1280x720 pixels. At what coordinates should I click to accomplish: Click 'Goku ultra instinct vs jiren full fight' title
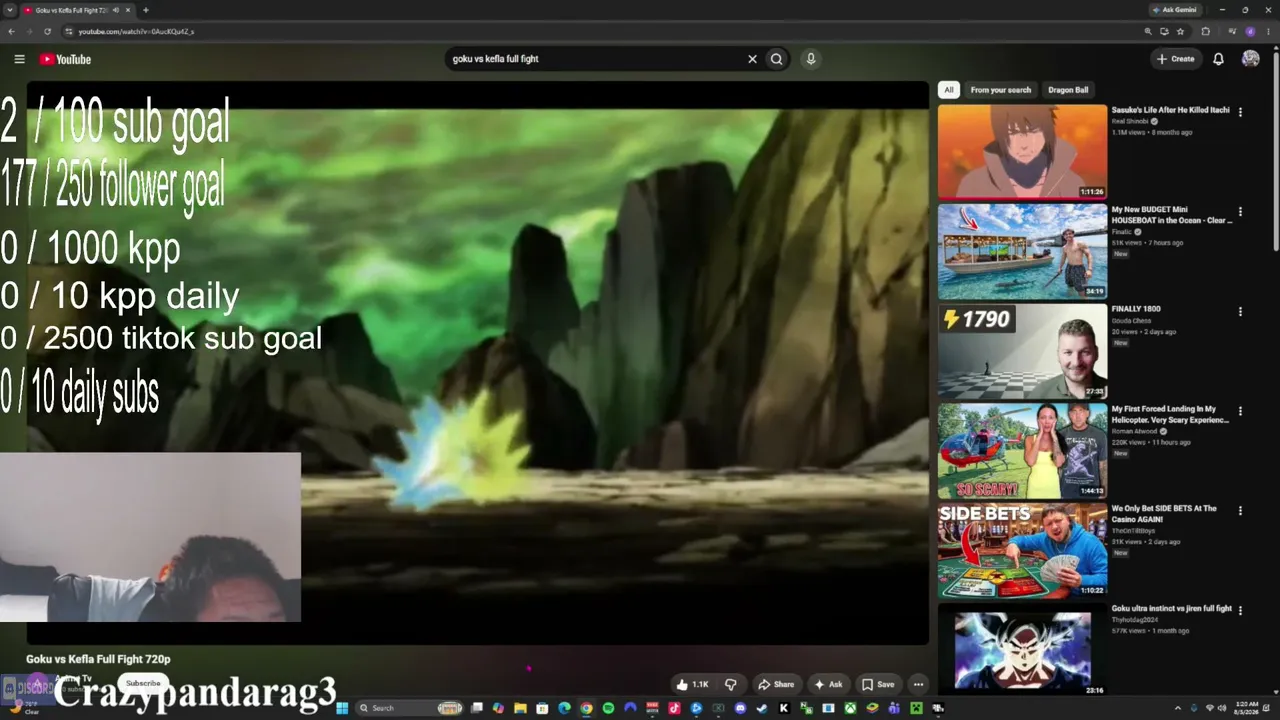1171,608
